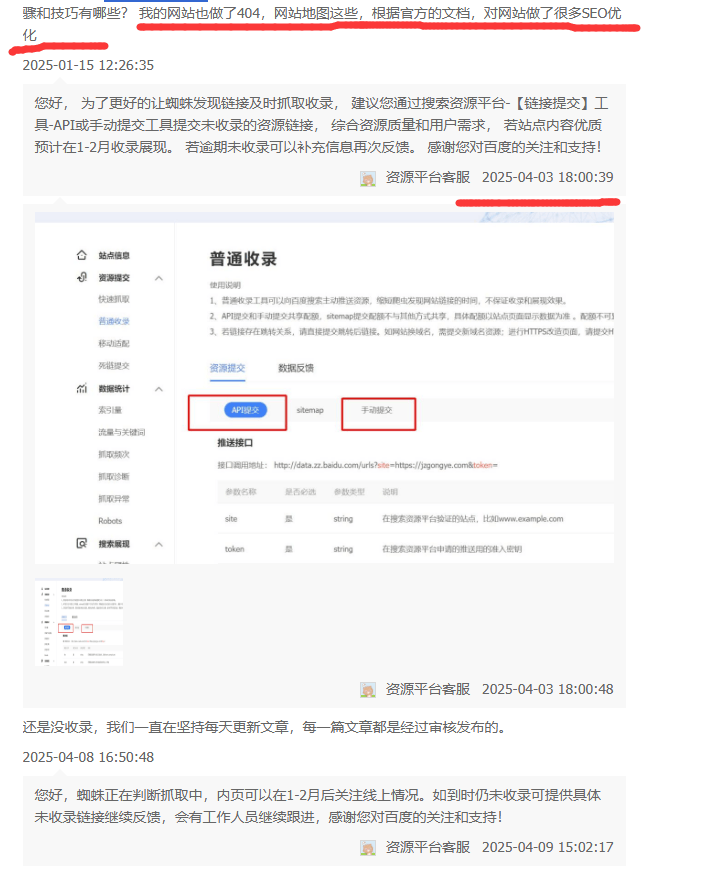Click the 使用说明 label
This screenshot has height=873, width=719.
click(x=225, y=285)
